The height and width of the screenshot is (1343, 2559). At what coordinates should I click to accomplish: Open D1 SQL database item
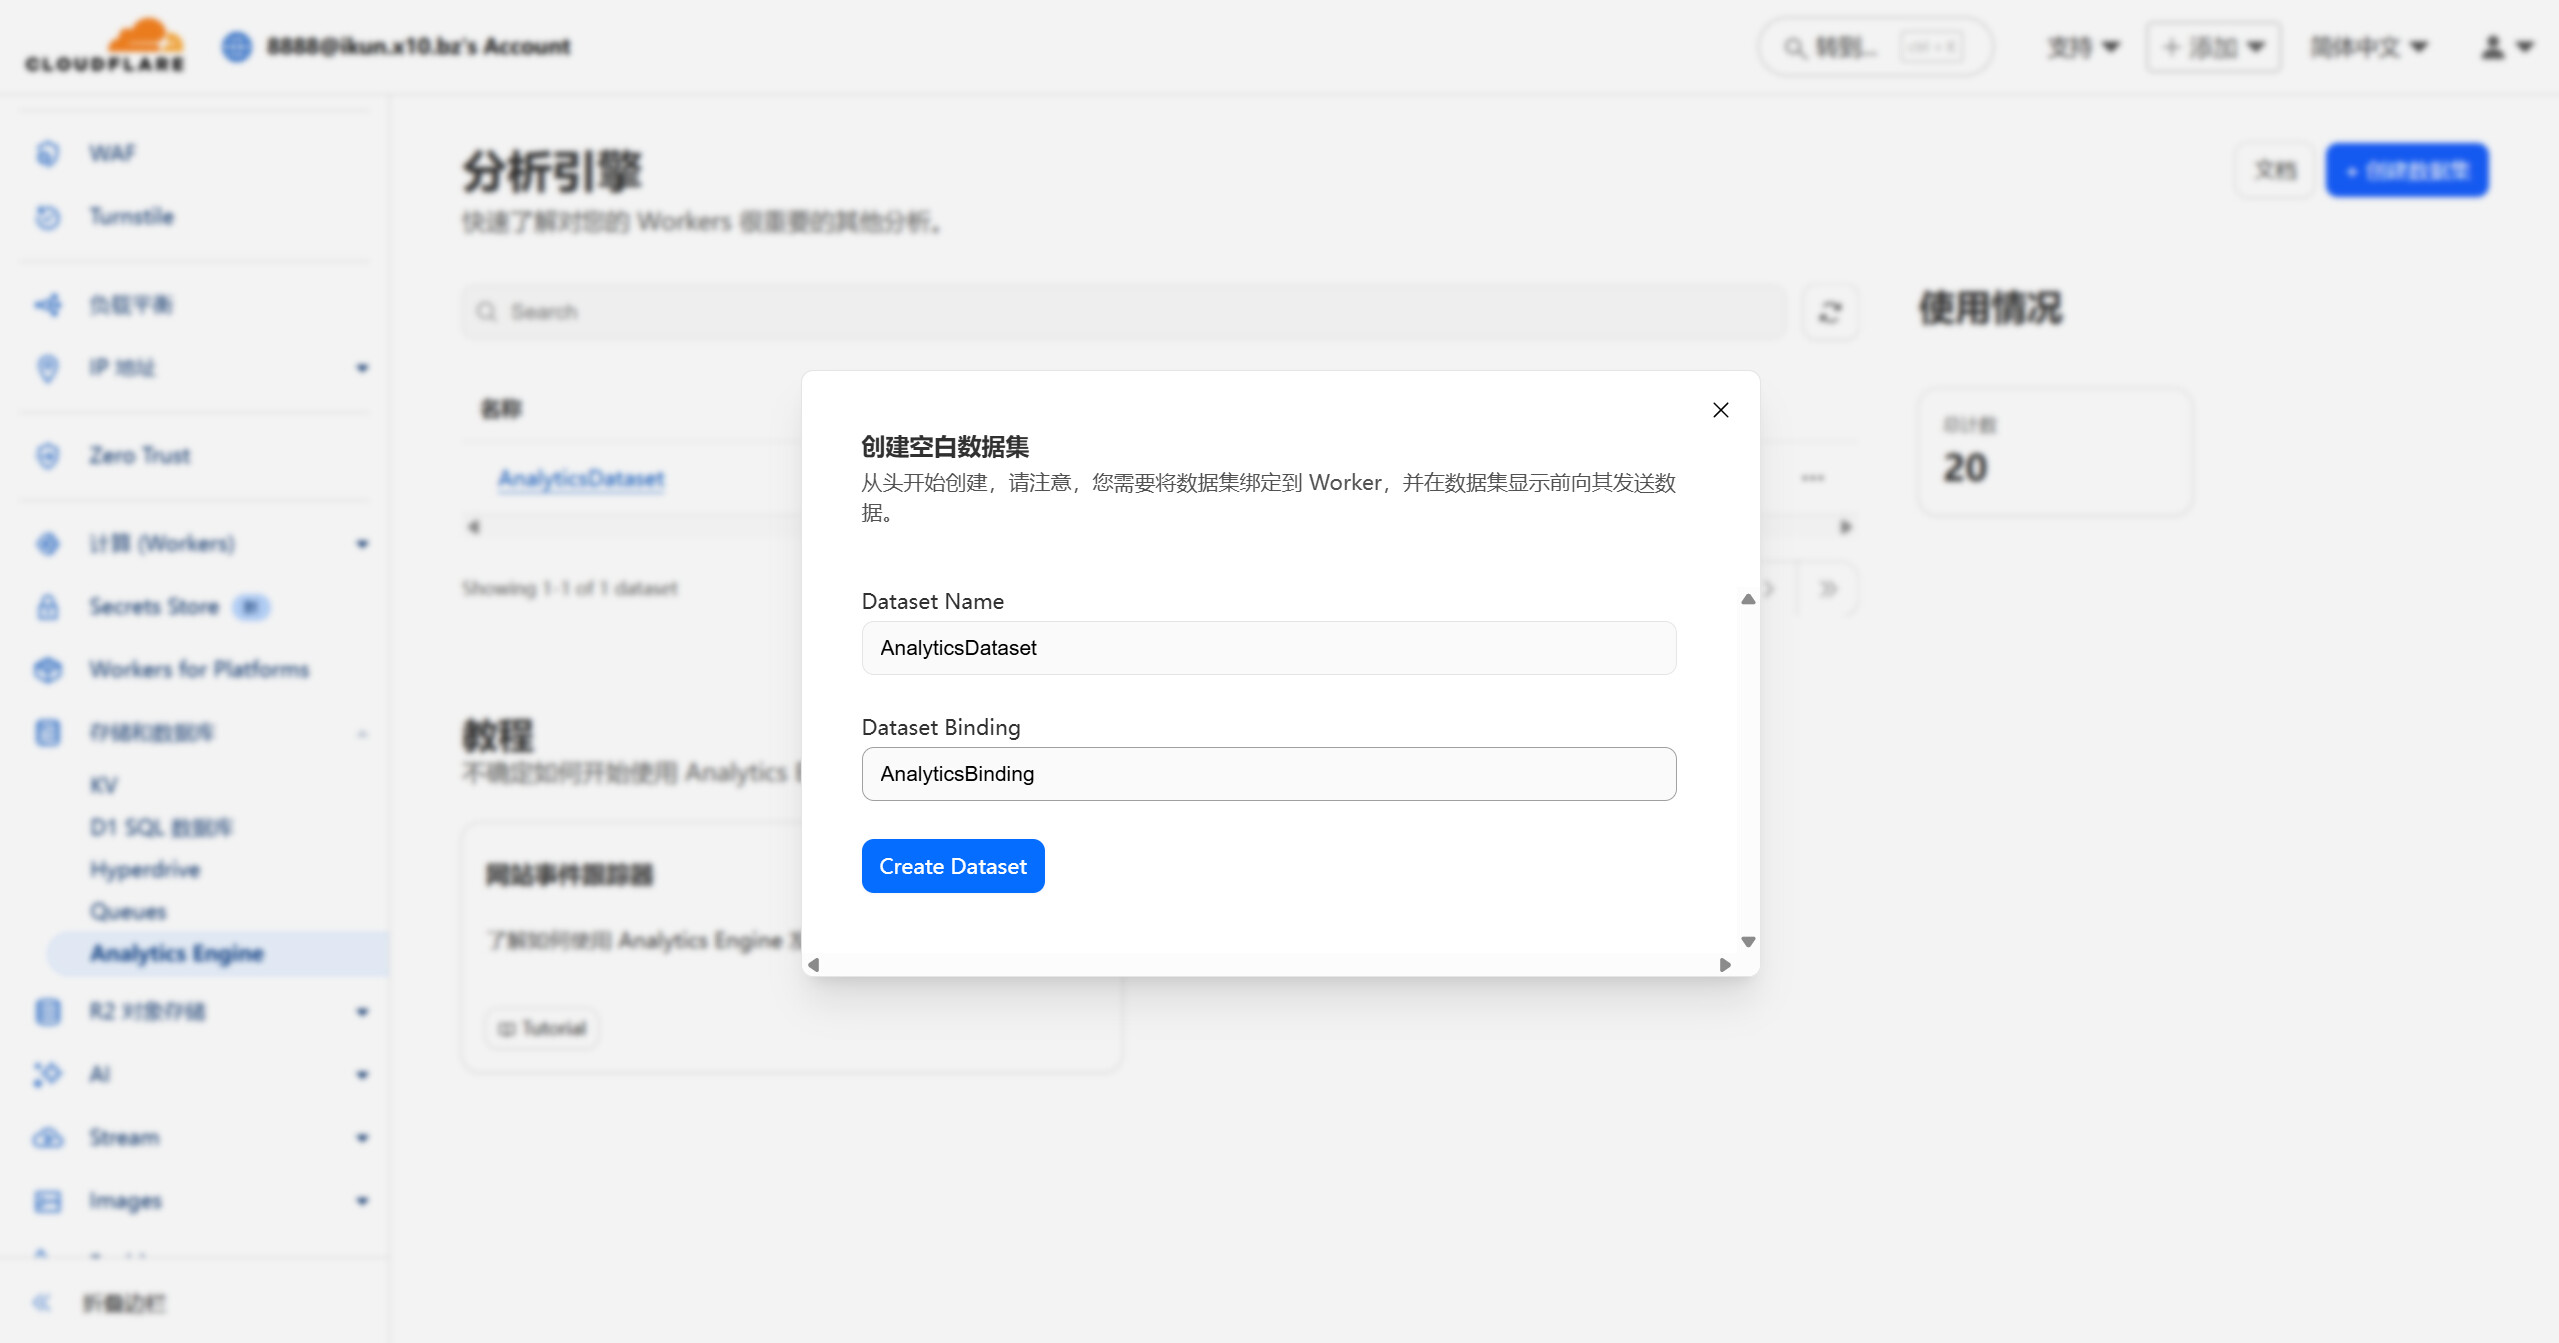tap(160, 827)
